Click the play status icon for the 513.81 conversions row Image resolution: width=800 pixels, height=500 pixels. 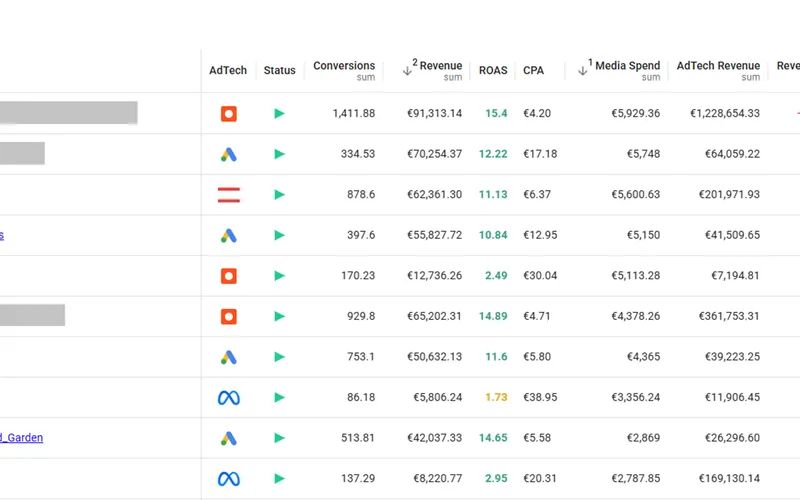click(x=279, y=438)
